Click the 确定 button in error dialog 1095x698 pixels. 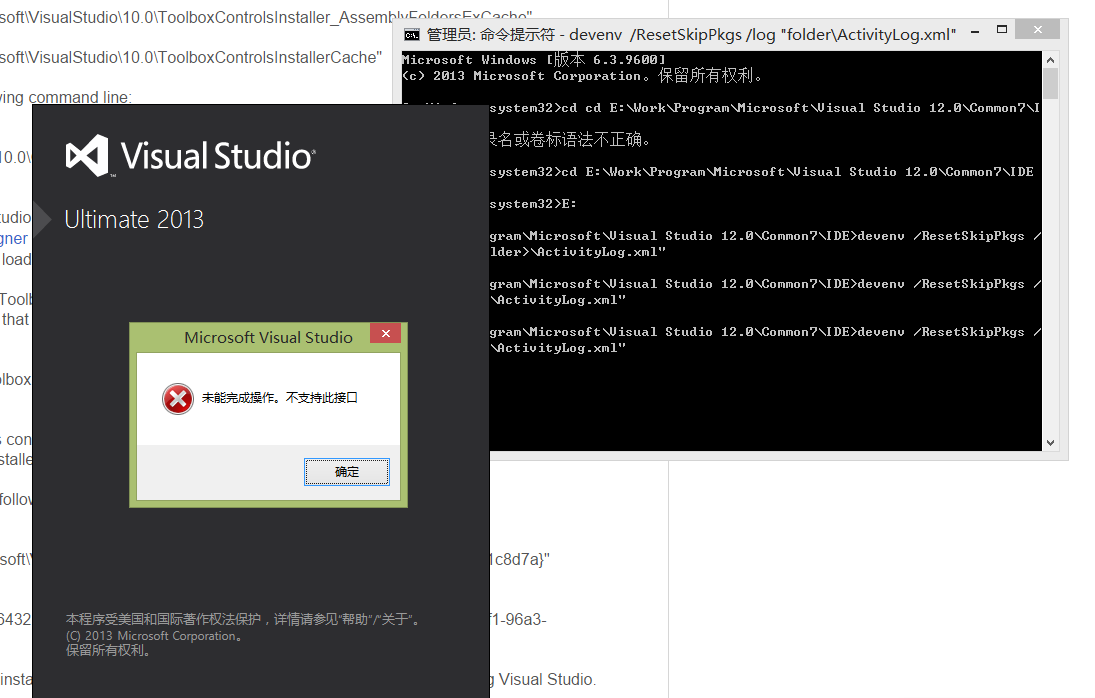(x=346, y=472)
